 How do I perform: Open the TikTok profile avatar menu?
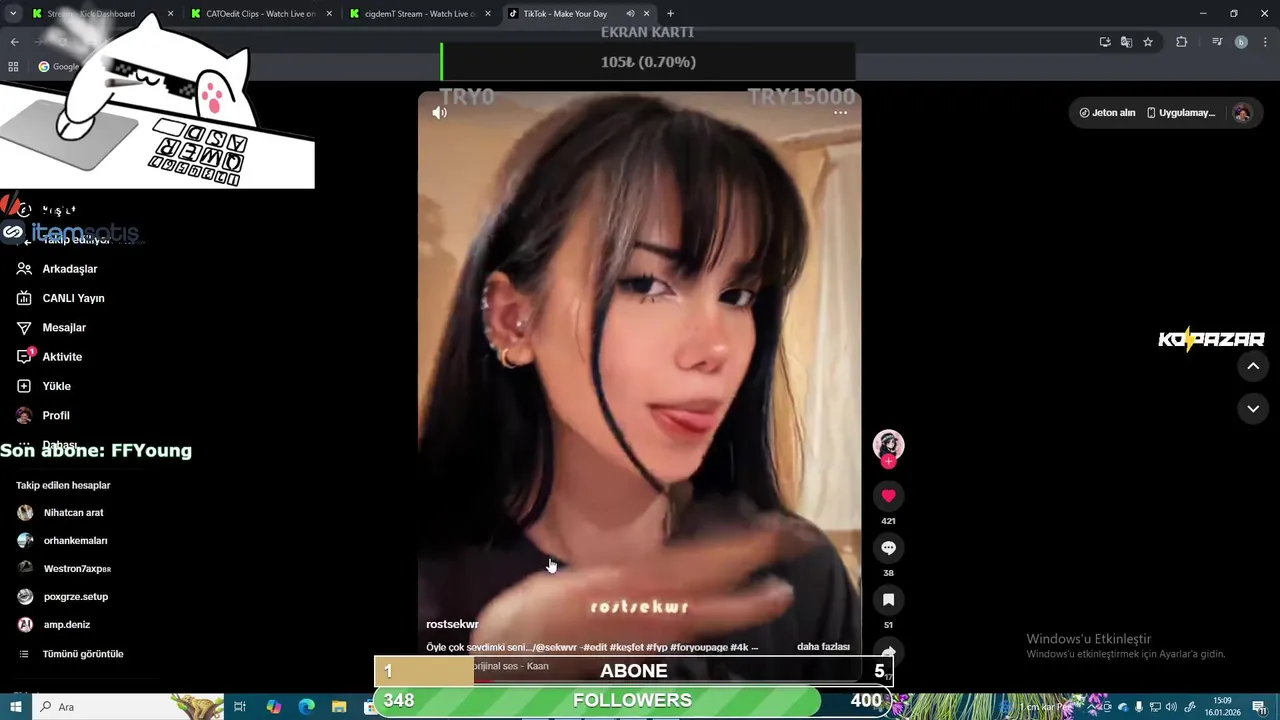point(1242,113)
